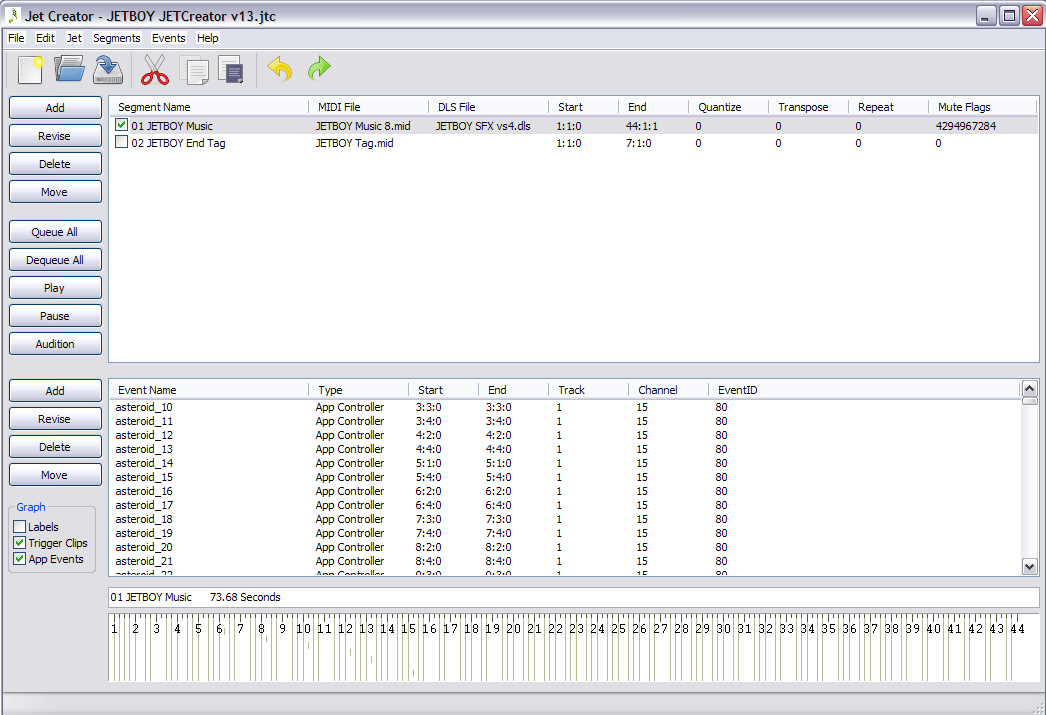Open a file using the folder icon
Screen dimensions: 1046x715
pyautogui.click(x=69, y=70)
